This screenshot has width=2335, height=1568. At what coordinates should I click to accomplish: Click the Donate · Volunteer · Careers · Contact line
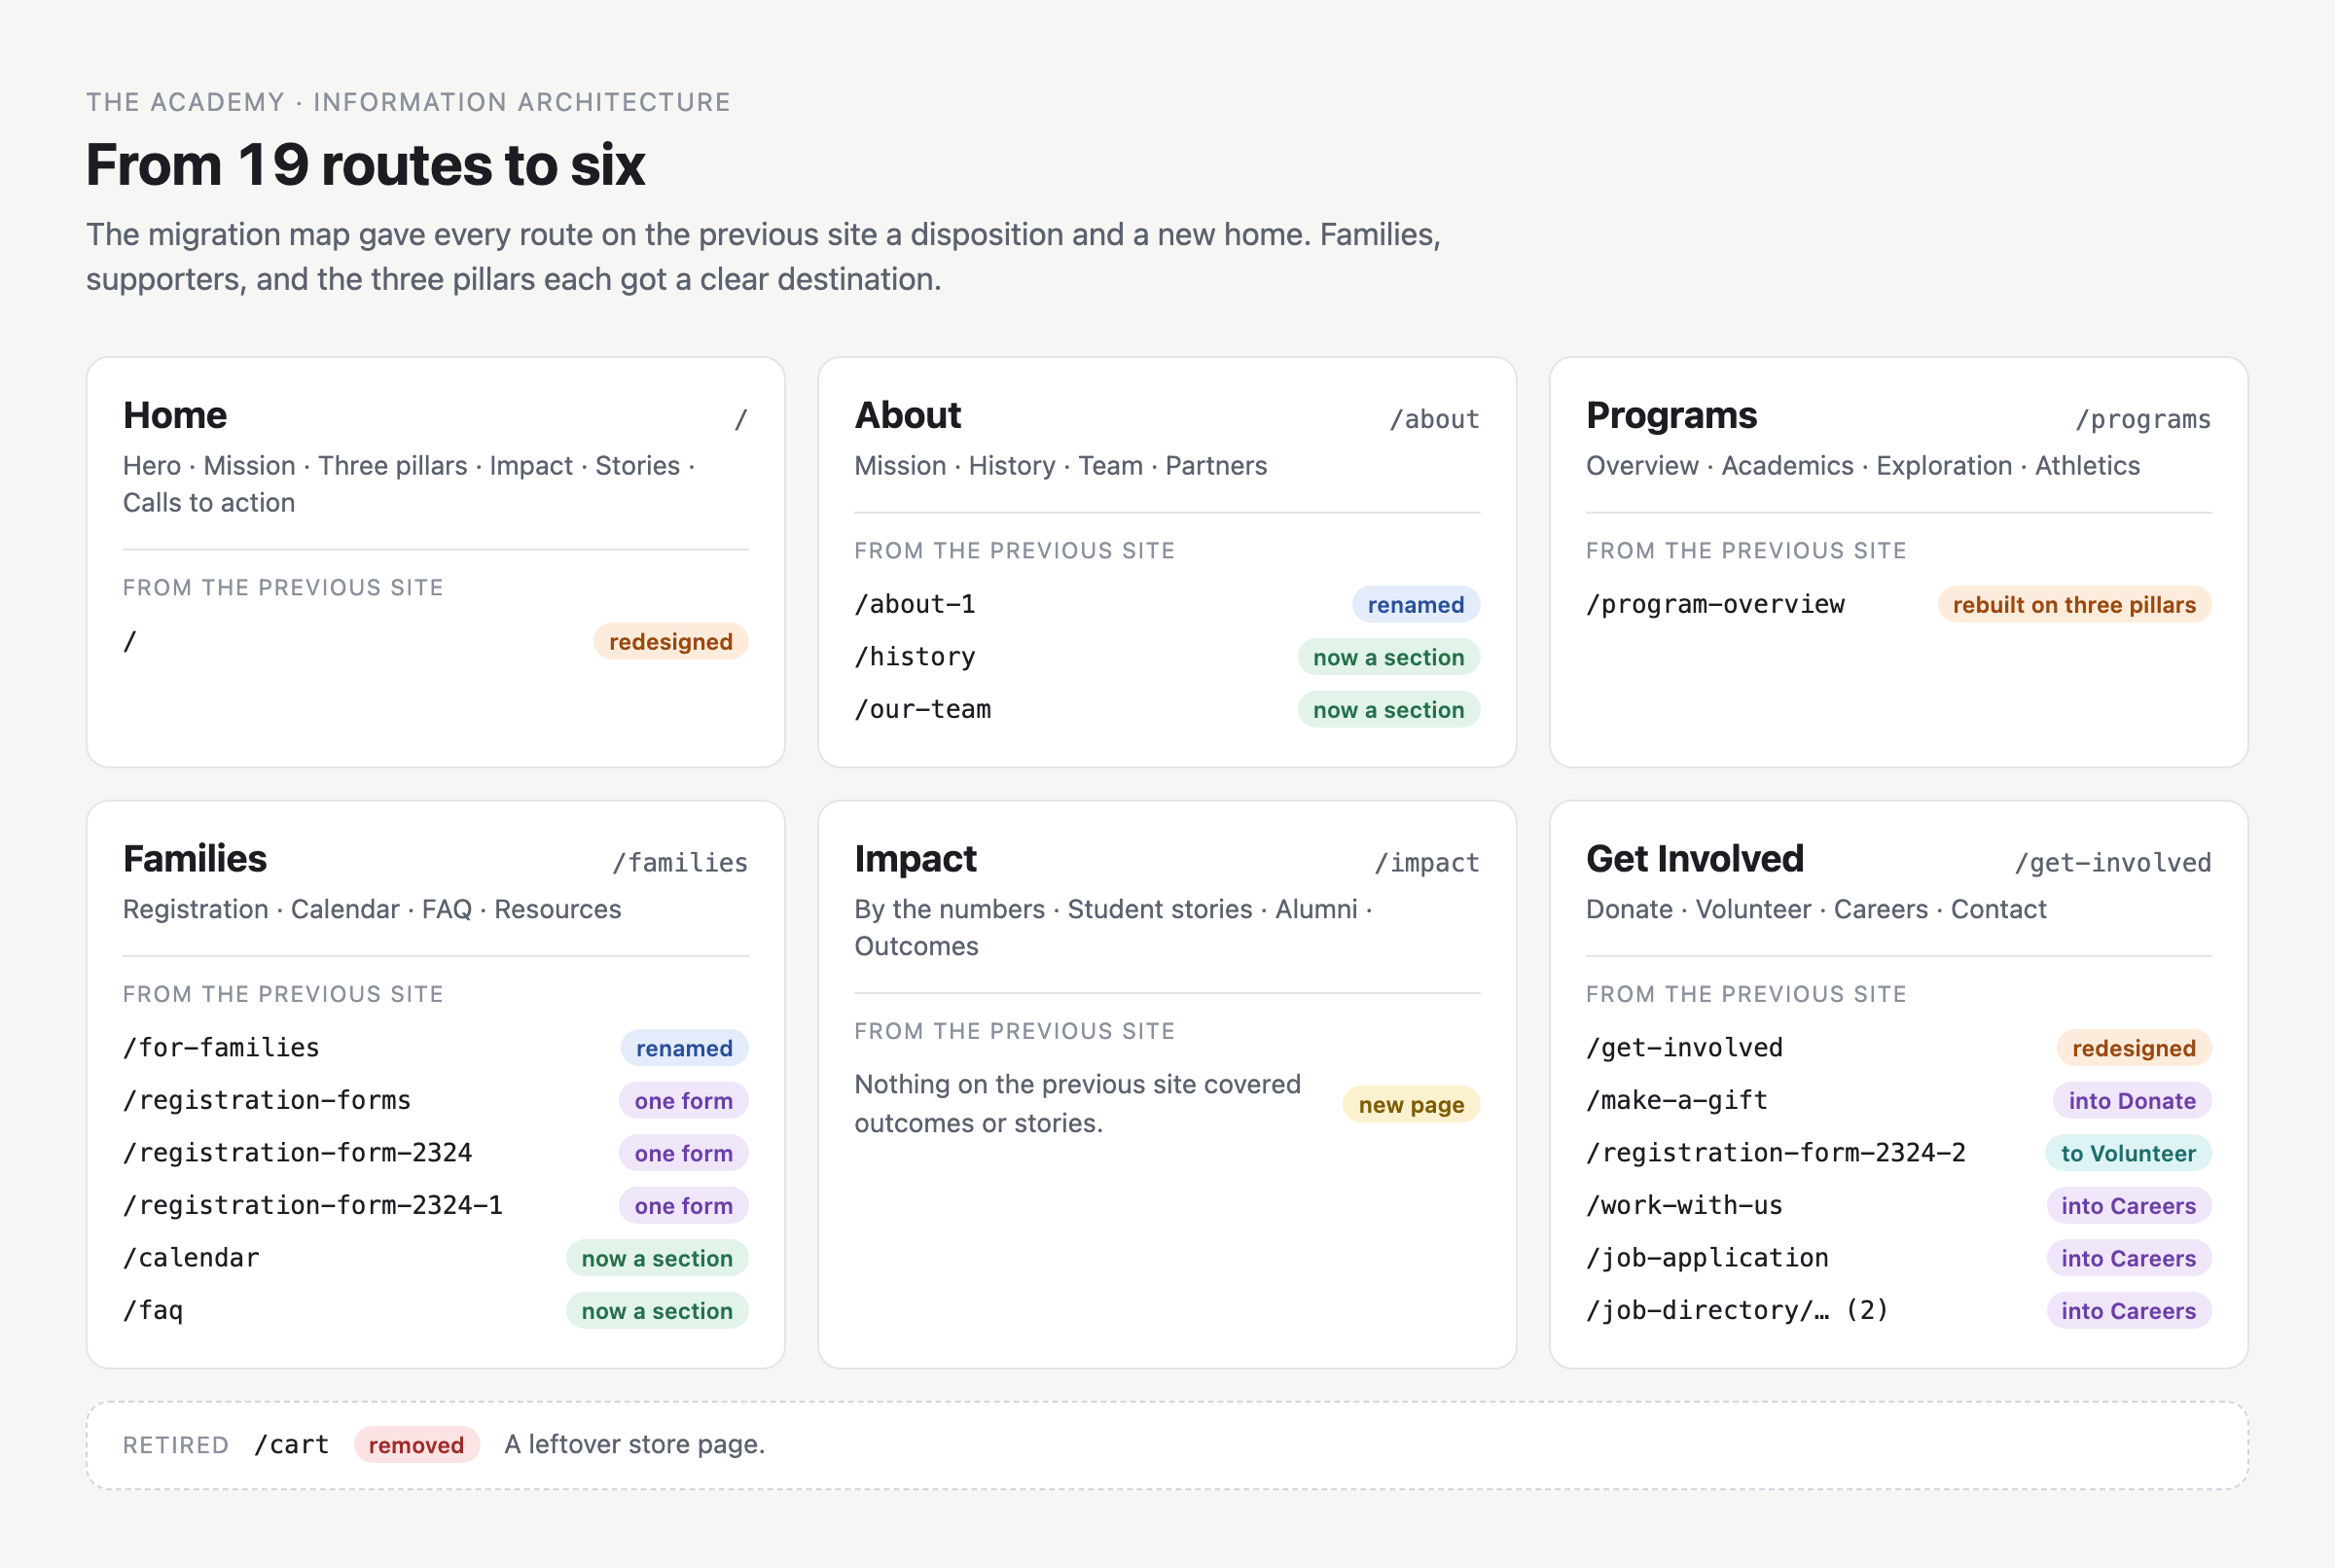[1816, 909]
